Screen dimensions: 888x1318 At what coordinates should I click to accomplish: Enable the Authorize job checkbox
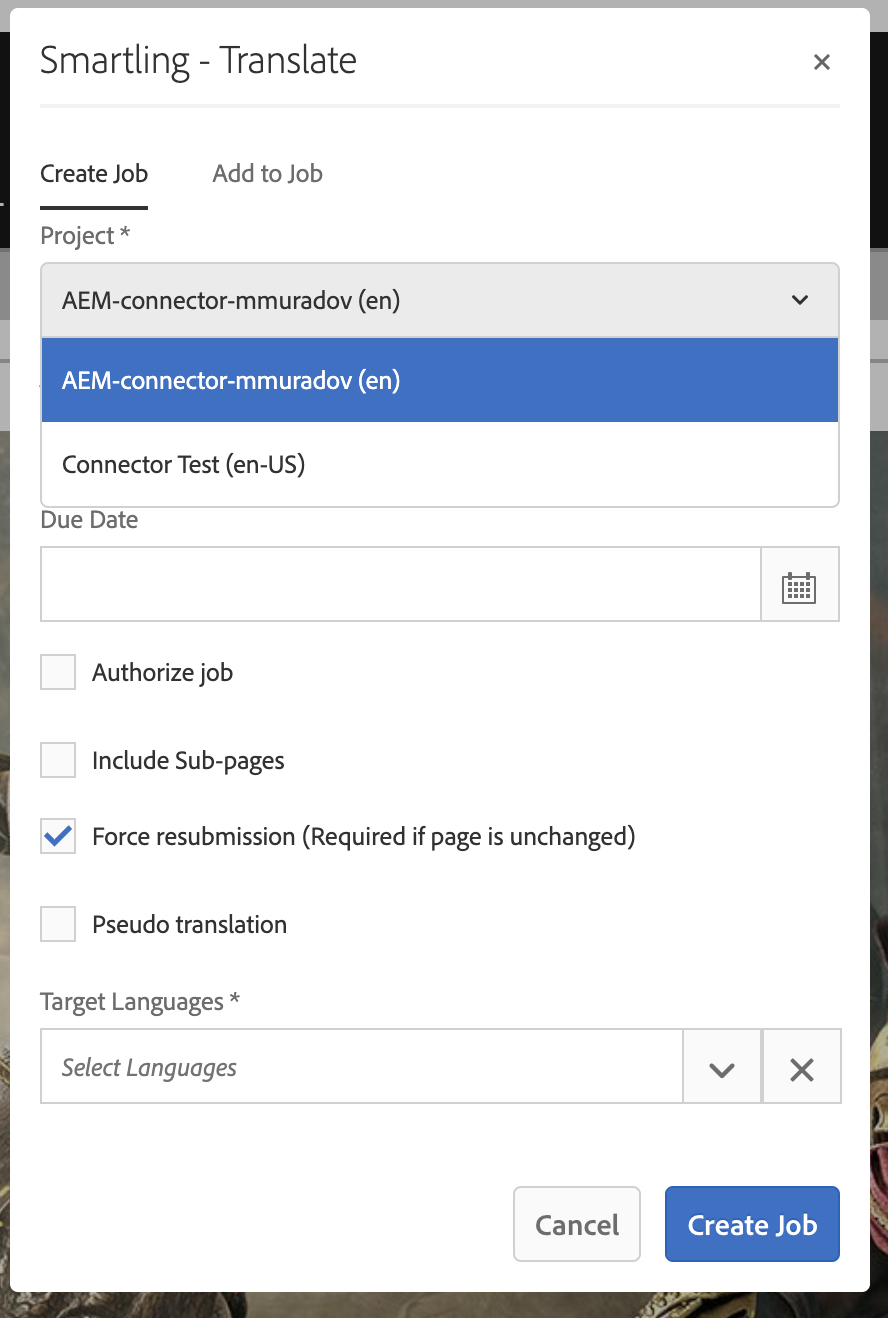(58, 672)
